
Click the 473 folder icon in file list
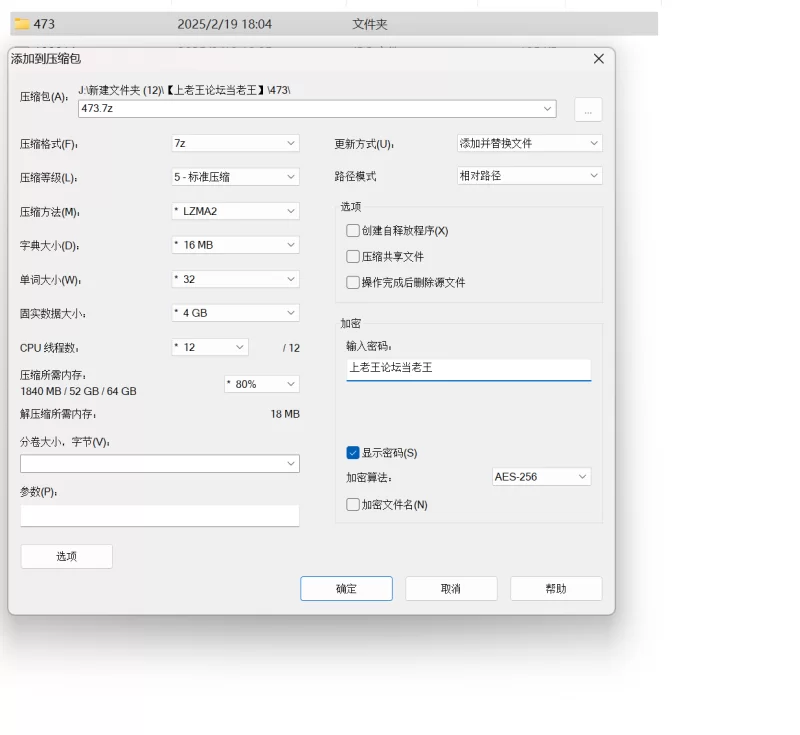pyautogui.click(x=21, y=24)
